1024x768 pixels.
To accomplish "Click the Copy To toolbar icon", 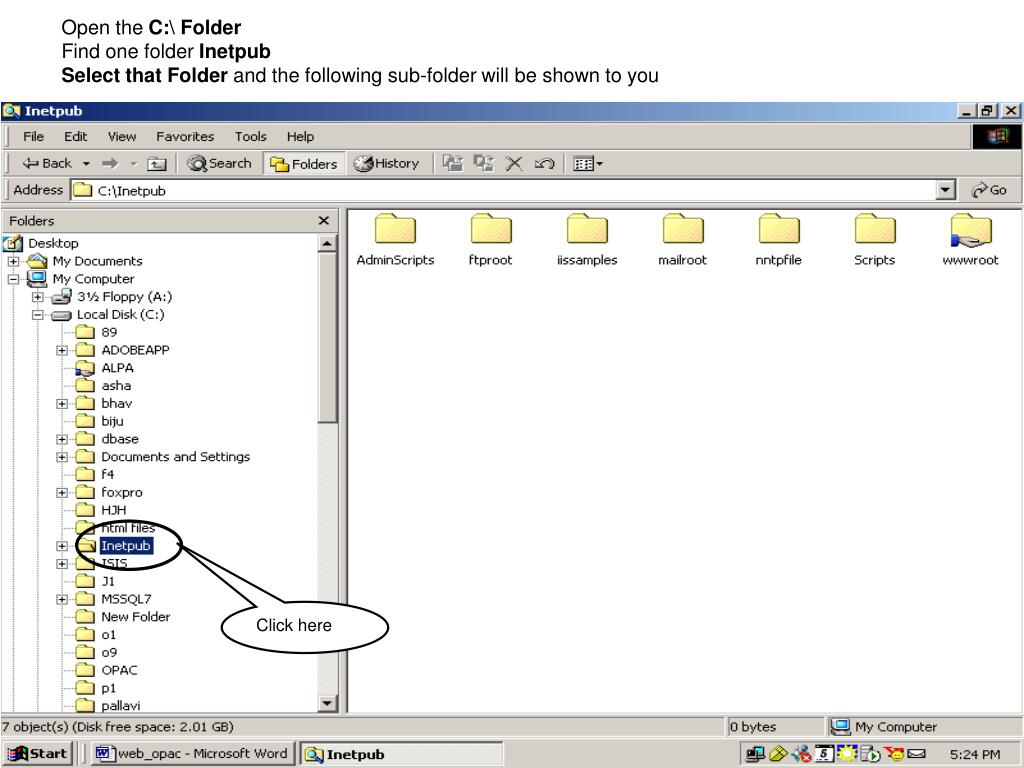I will [x=483, y=163].
